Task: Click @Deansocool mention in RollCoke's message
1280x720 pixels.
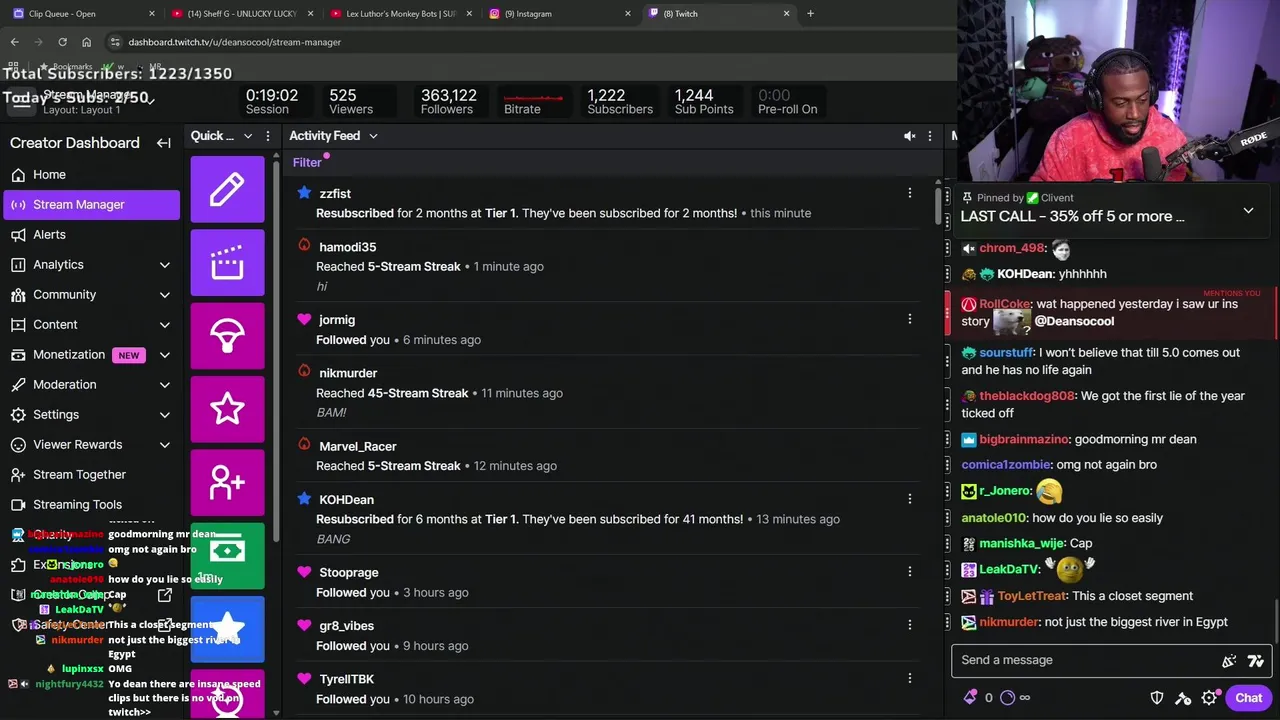Action: (1074, 321)
